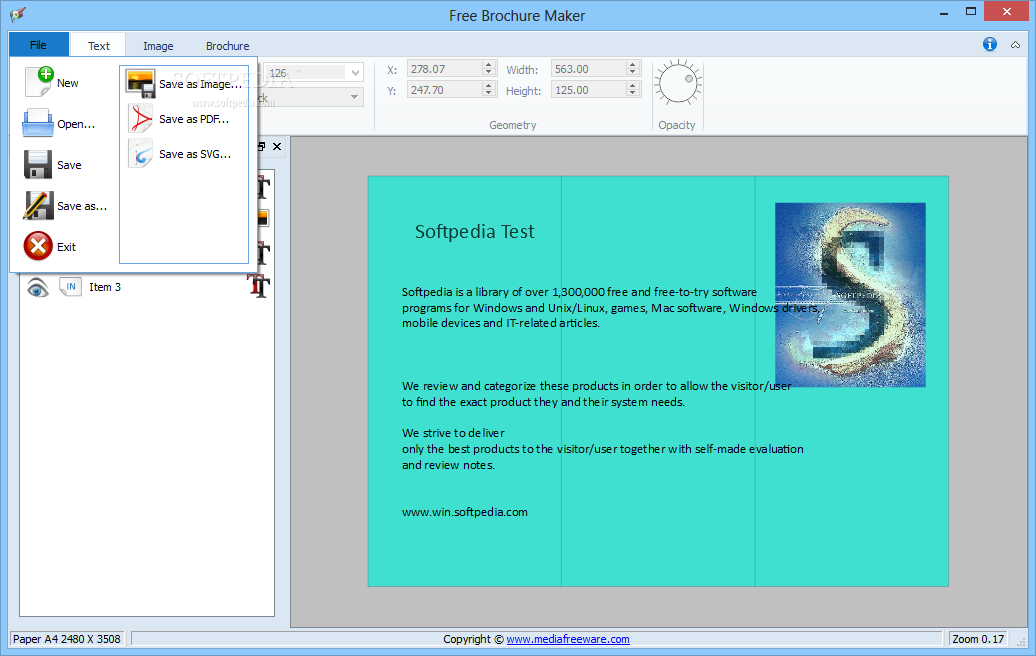Click the Zoom 0.17 status entry
The height and width of the screenshot is (656, 1036).
977,639
